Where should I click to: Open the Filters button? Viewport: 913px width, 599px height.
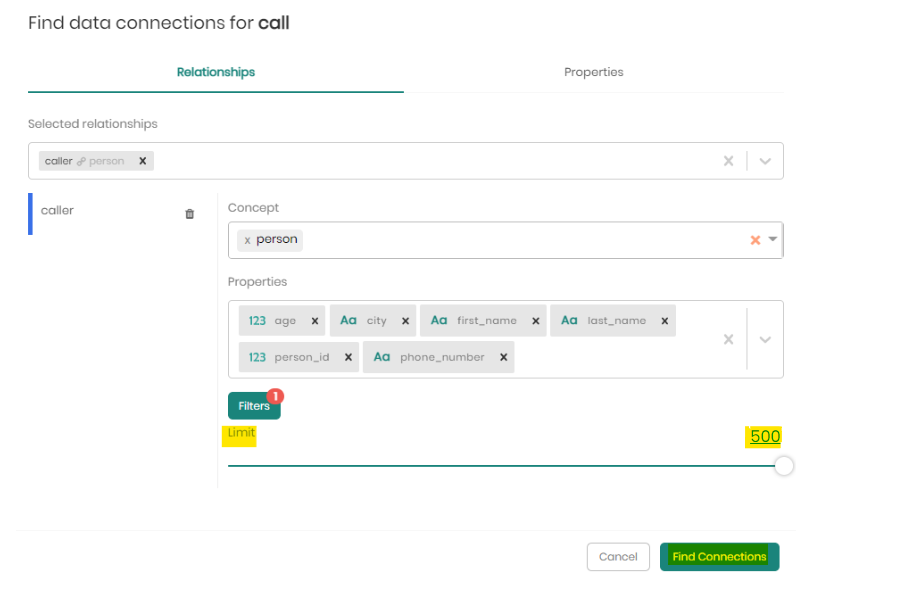coord(254,406)
